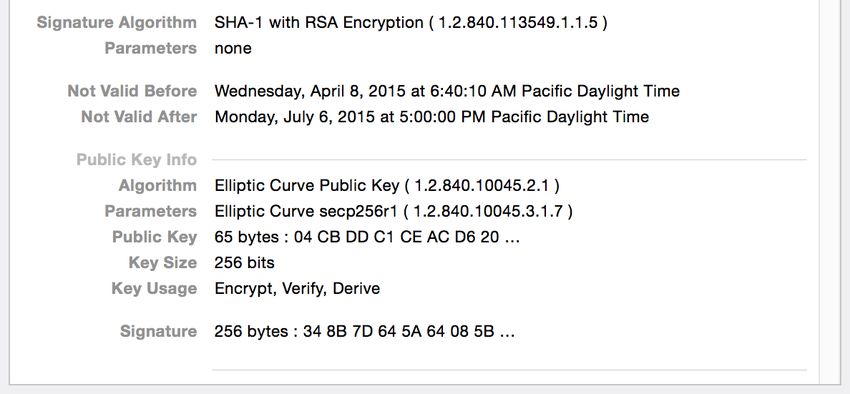Expand the 65 bytes public key data
Viewport: 850px width, 394px height.
click(x=367, y=237)
